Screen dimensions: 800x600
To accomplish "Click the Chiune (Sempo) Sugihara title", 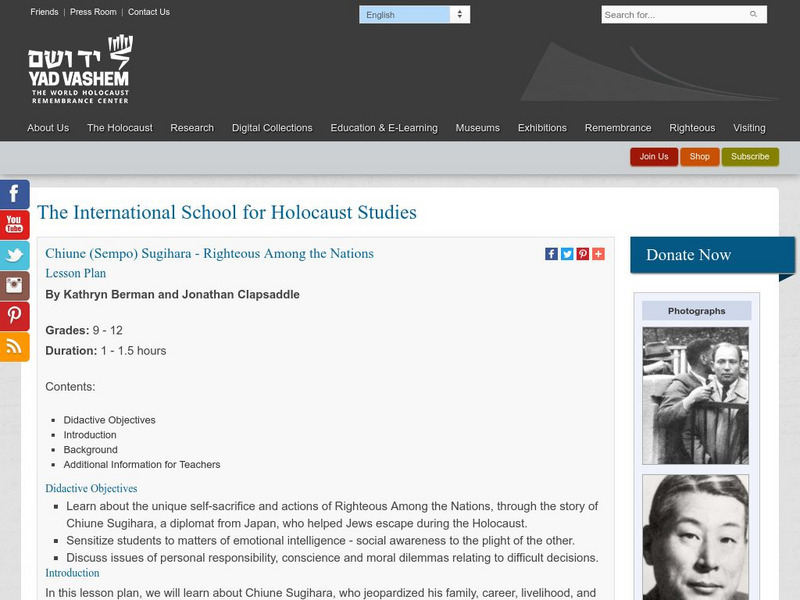I will (x=209, y=254).
